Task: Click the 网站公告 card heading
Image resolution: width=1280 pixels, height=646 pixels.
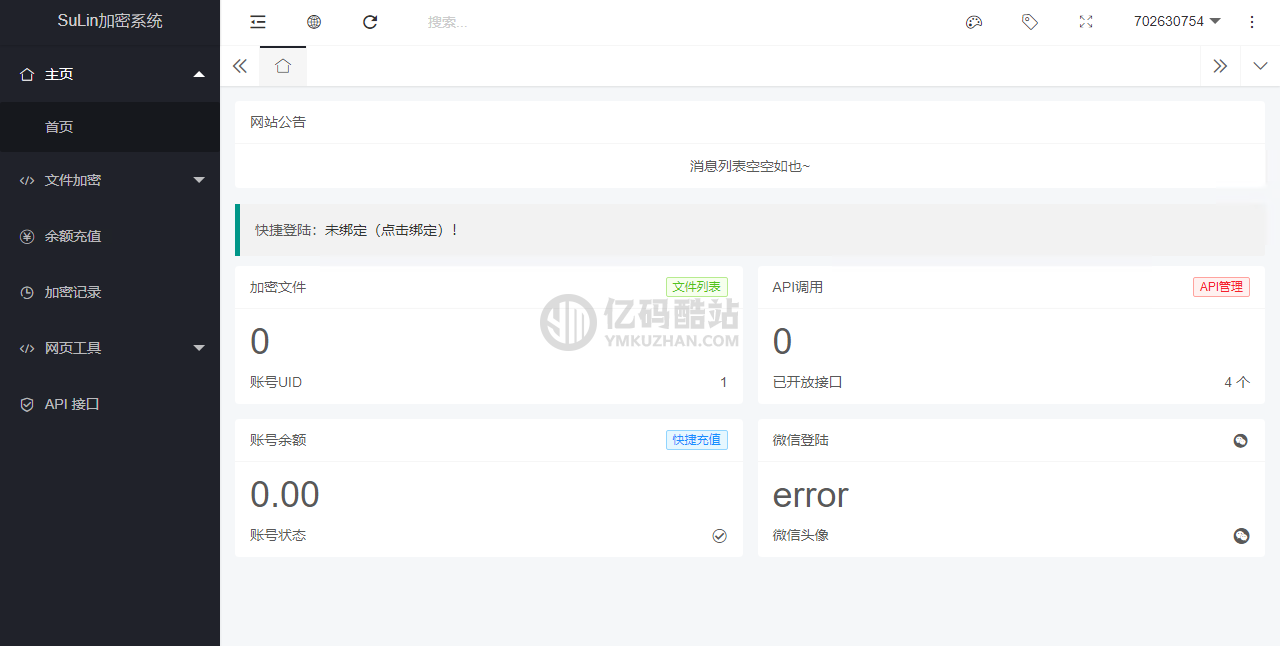Action: [x=278, y=122]
